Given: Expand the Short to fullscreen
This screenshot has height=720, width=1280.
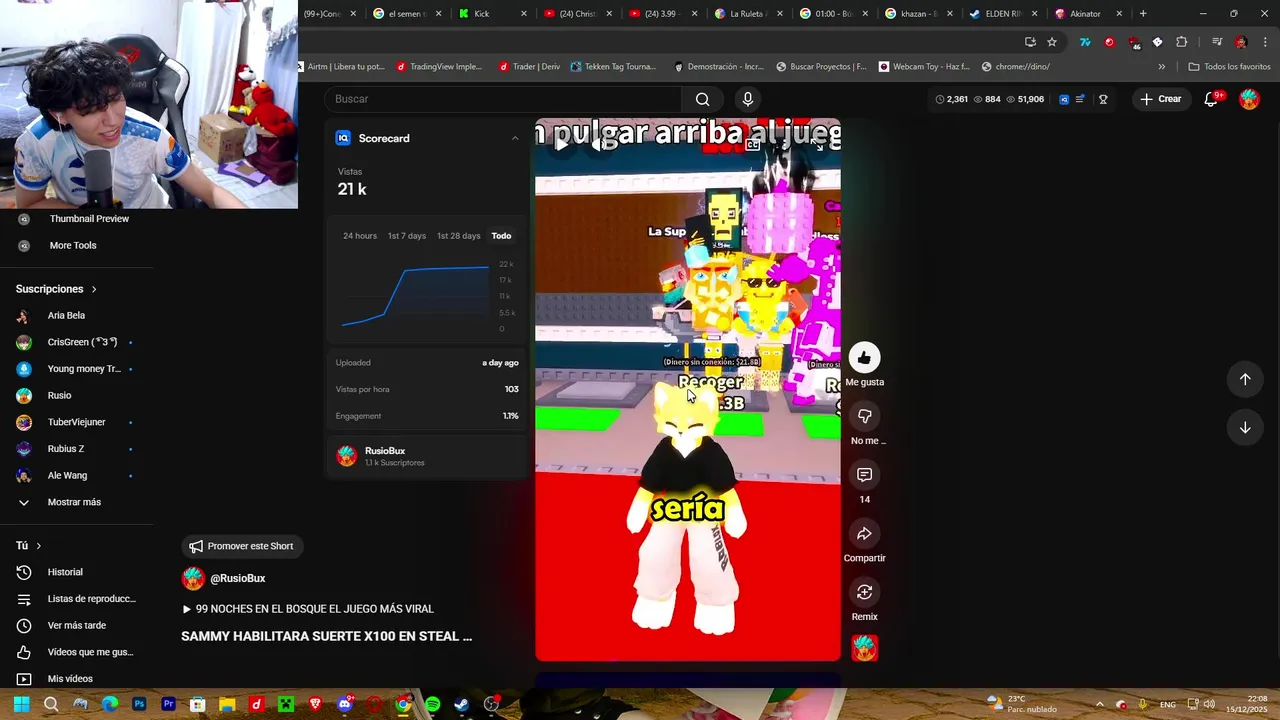Looking at the screenshot, I should 817,144.
